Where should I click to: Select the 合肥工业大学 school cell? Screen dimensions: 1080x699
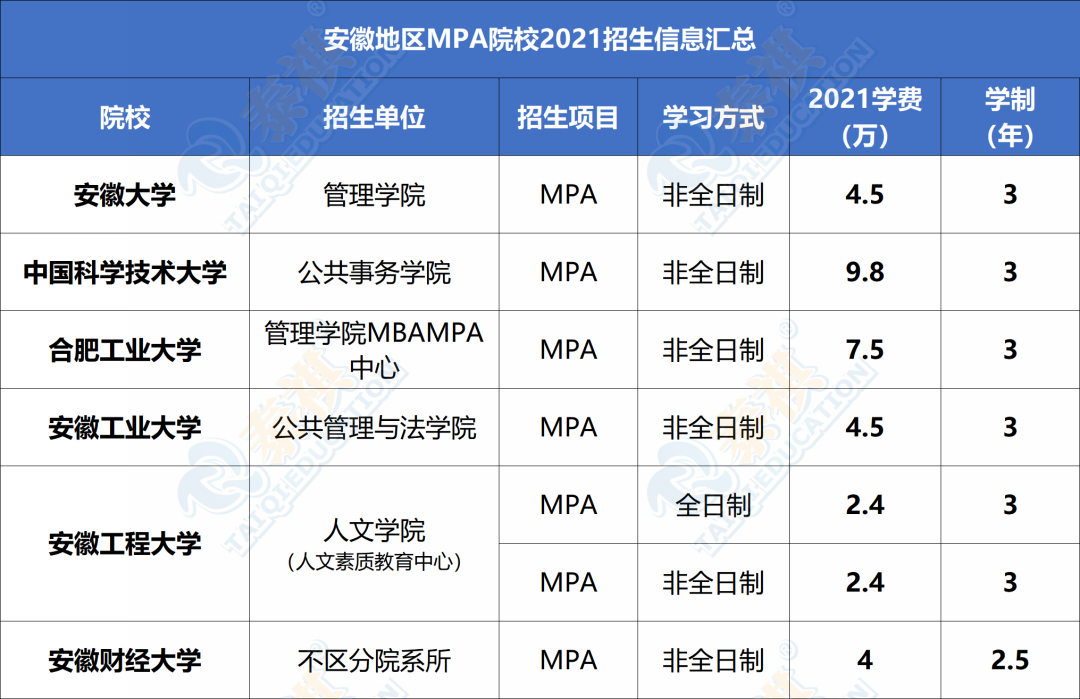pos(125,350)
